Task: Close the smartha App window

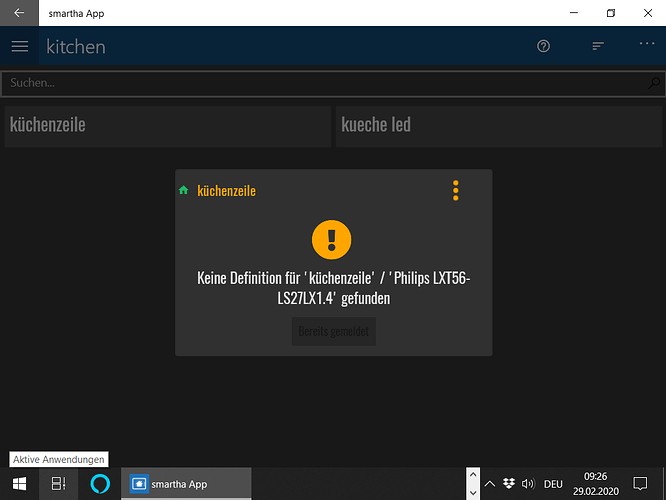Action: pyautogui.click(x=648, y=13)
